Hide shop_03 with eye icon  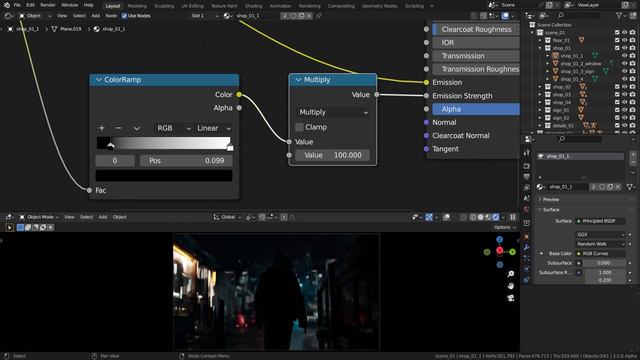[x=624, y=95]
